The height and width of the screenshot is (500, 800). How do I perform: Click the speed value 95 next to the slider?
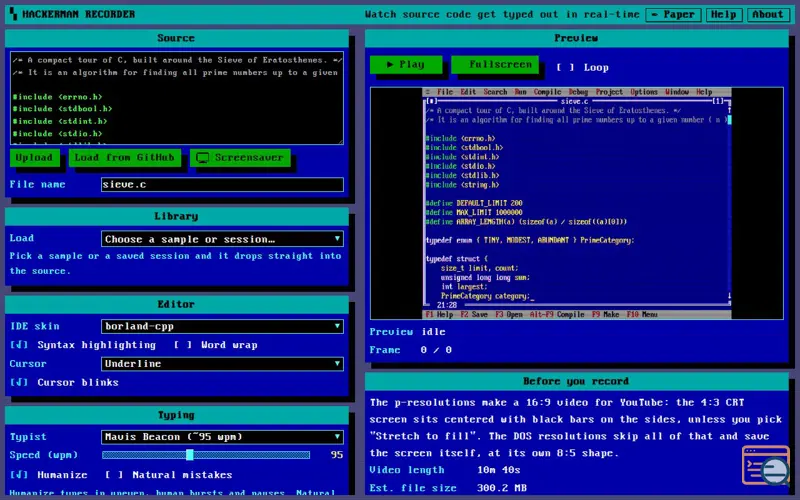(337, 455)
